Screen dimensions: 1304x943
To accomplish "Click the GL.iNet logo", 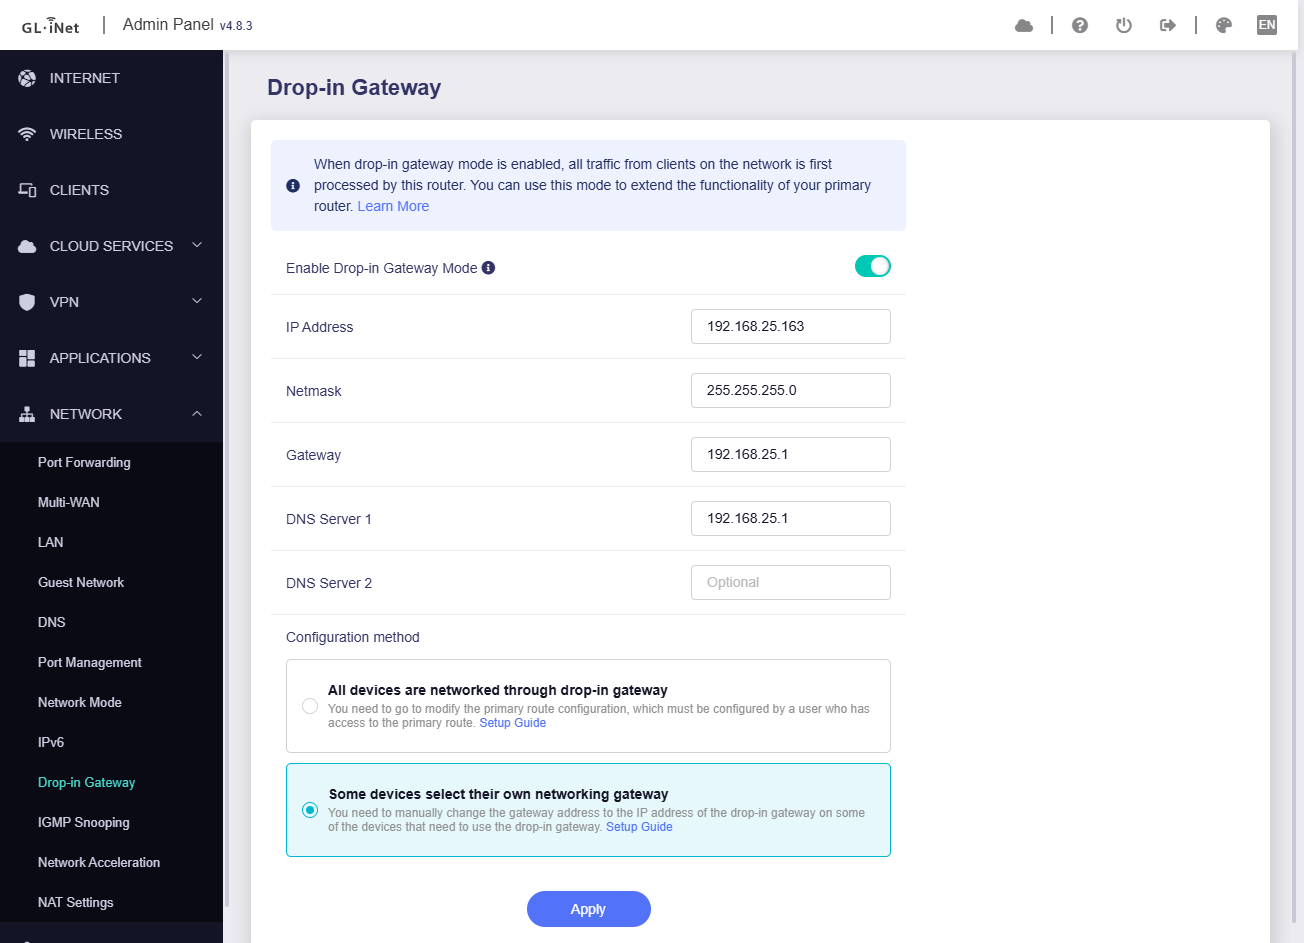I will (x=50, y=26).
